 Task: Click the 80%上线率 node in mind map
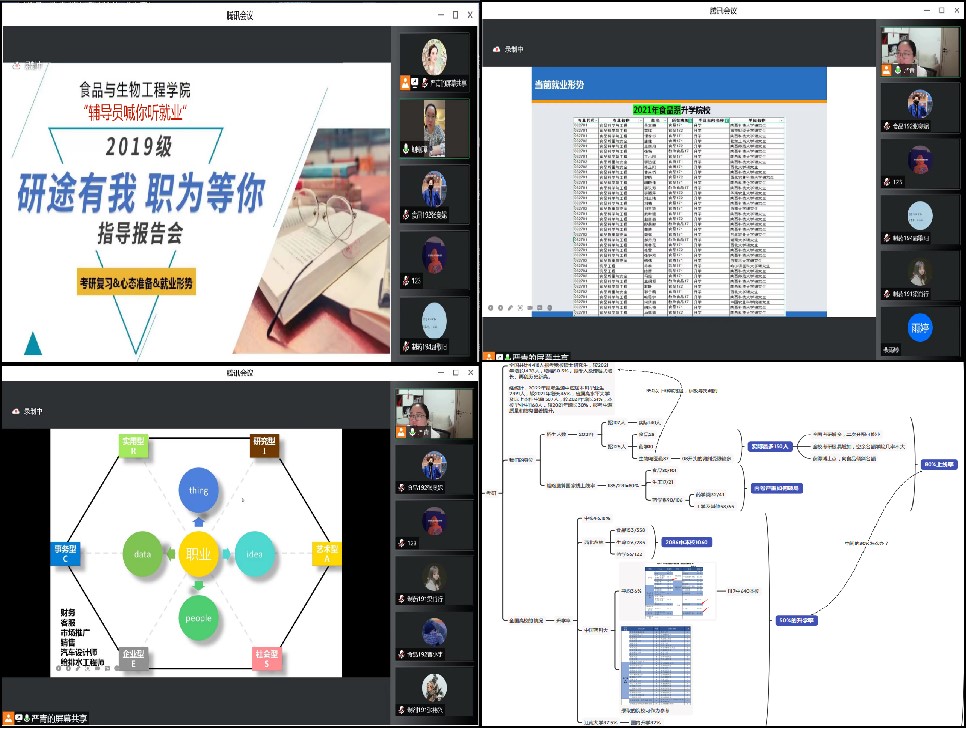(941, 464)
